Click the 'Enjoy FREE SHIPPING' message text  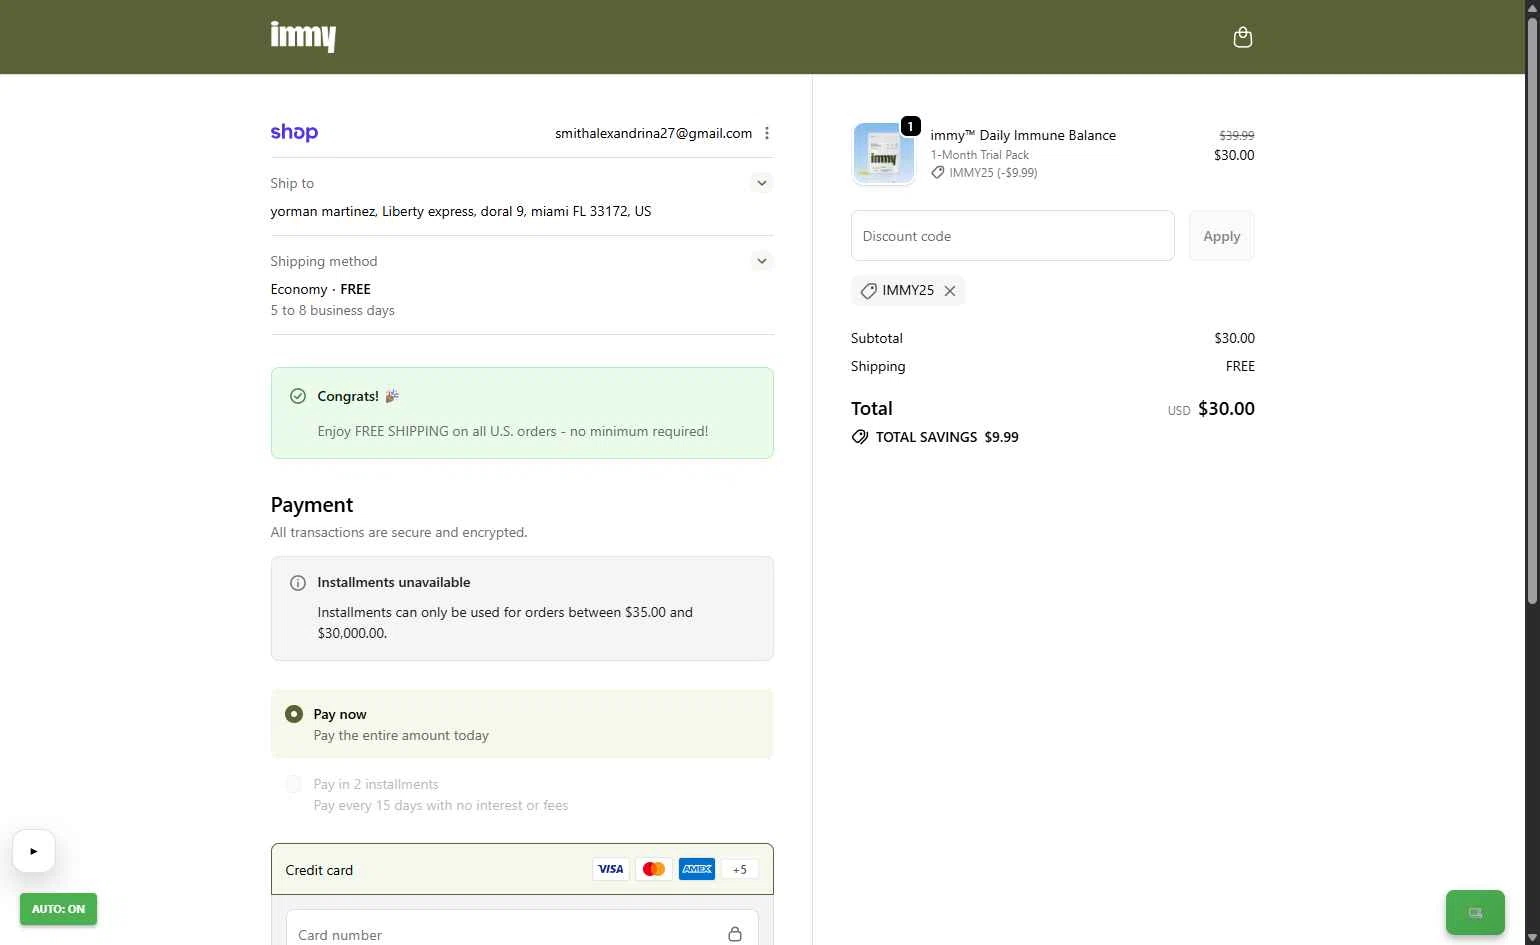coord(513,431)
